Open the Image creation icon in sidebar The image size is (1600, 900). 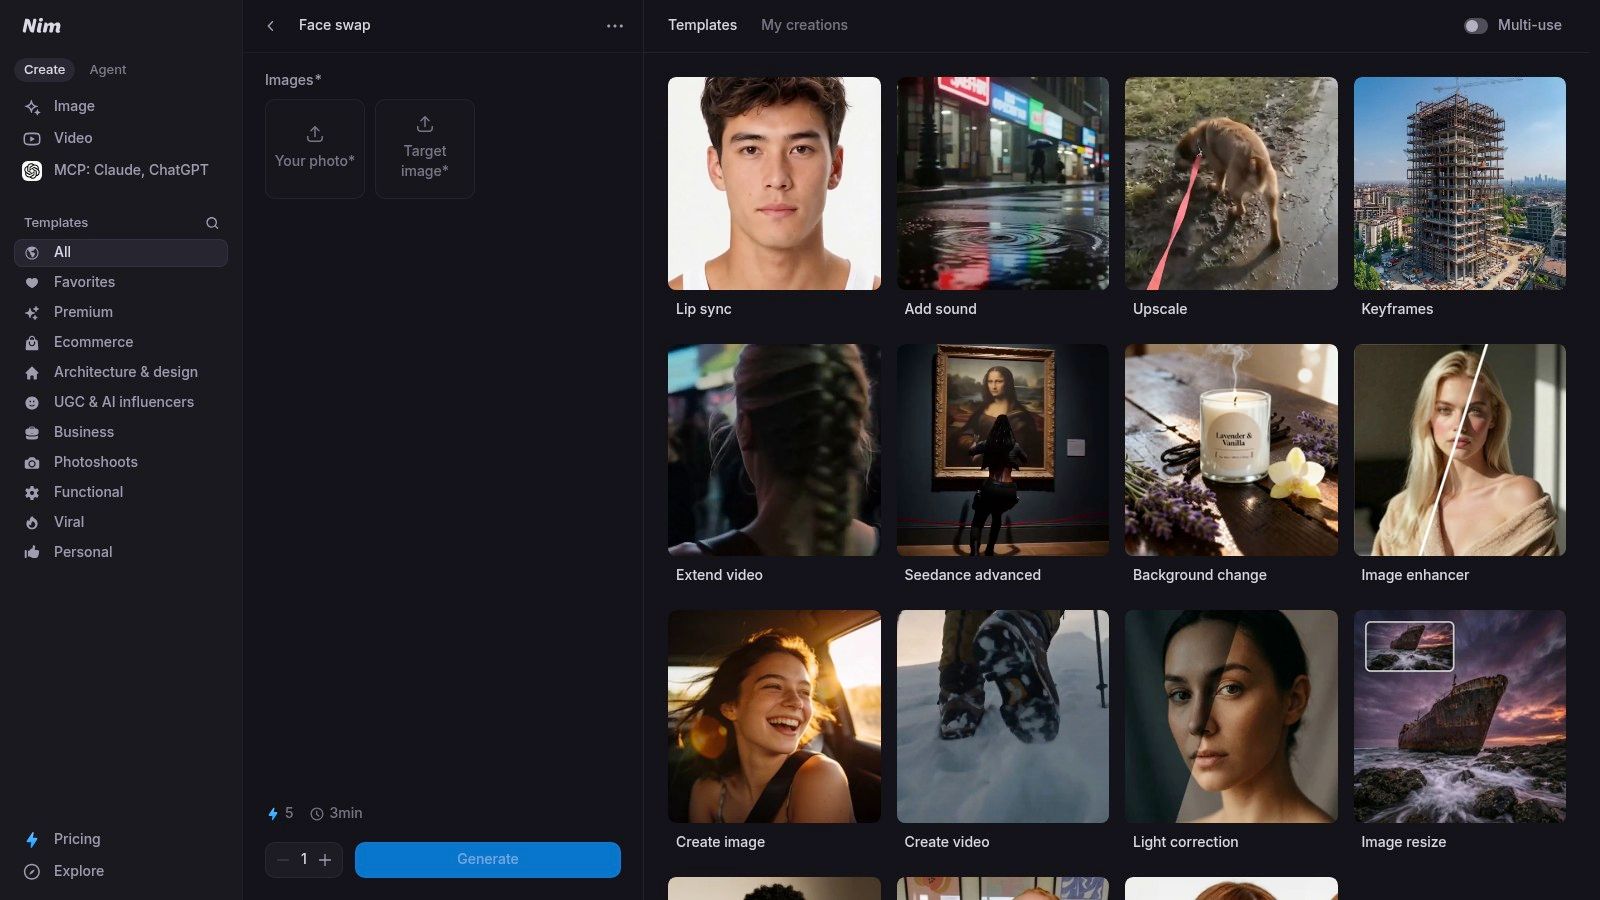pyautogui.click(x=32, y=107)
